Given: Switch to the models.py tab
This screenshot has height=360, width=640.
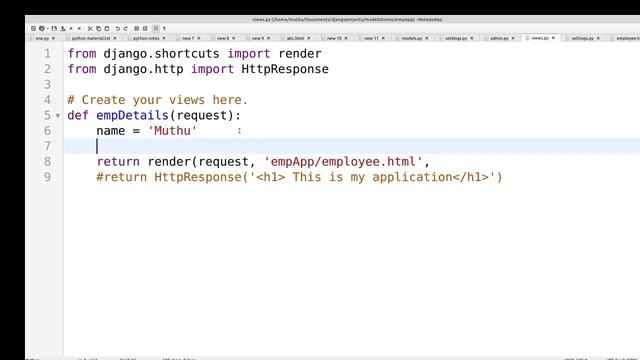Looking at the screenshot, I should coord(411,38).
